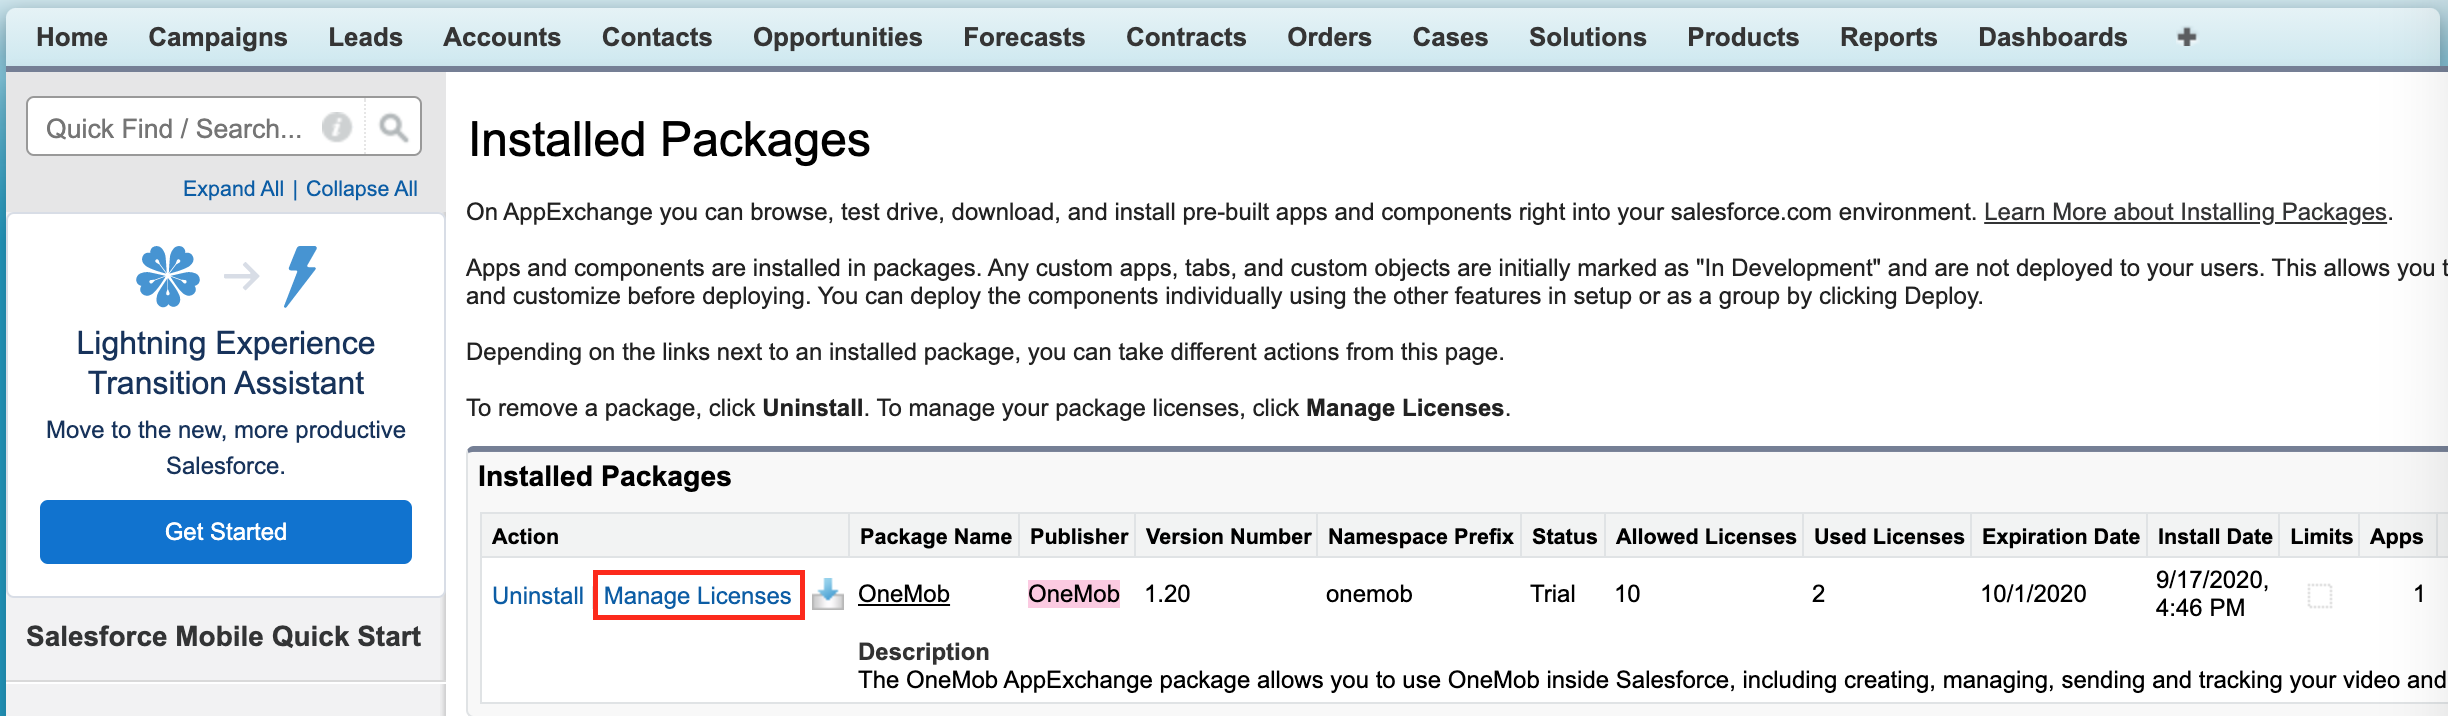The width and height of the screenshot is (2448, 716).
Task: Click the Trial status cell
Action: 1552,594
